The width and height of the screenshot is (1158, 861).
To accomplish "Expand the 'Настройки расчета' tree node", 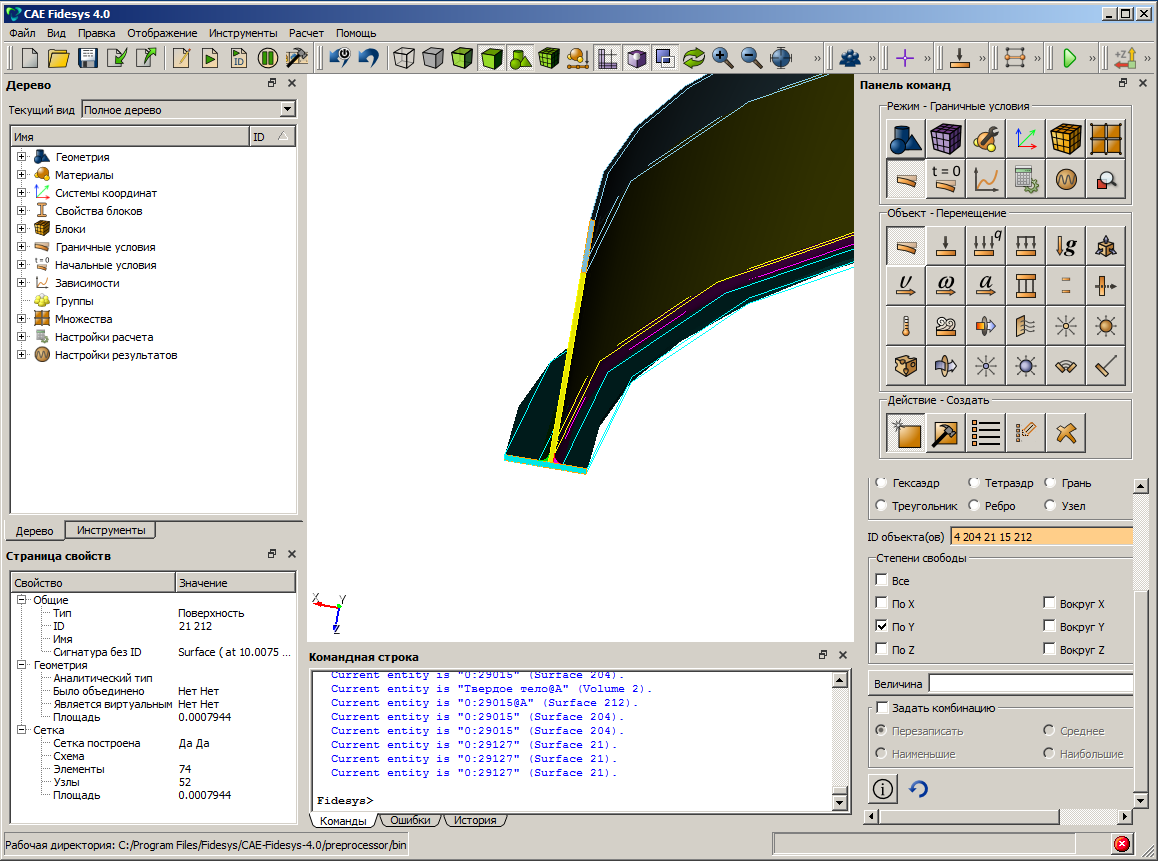I will pos(21,337).
